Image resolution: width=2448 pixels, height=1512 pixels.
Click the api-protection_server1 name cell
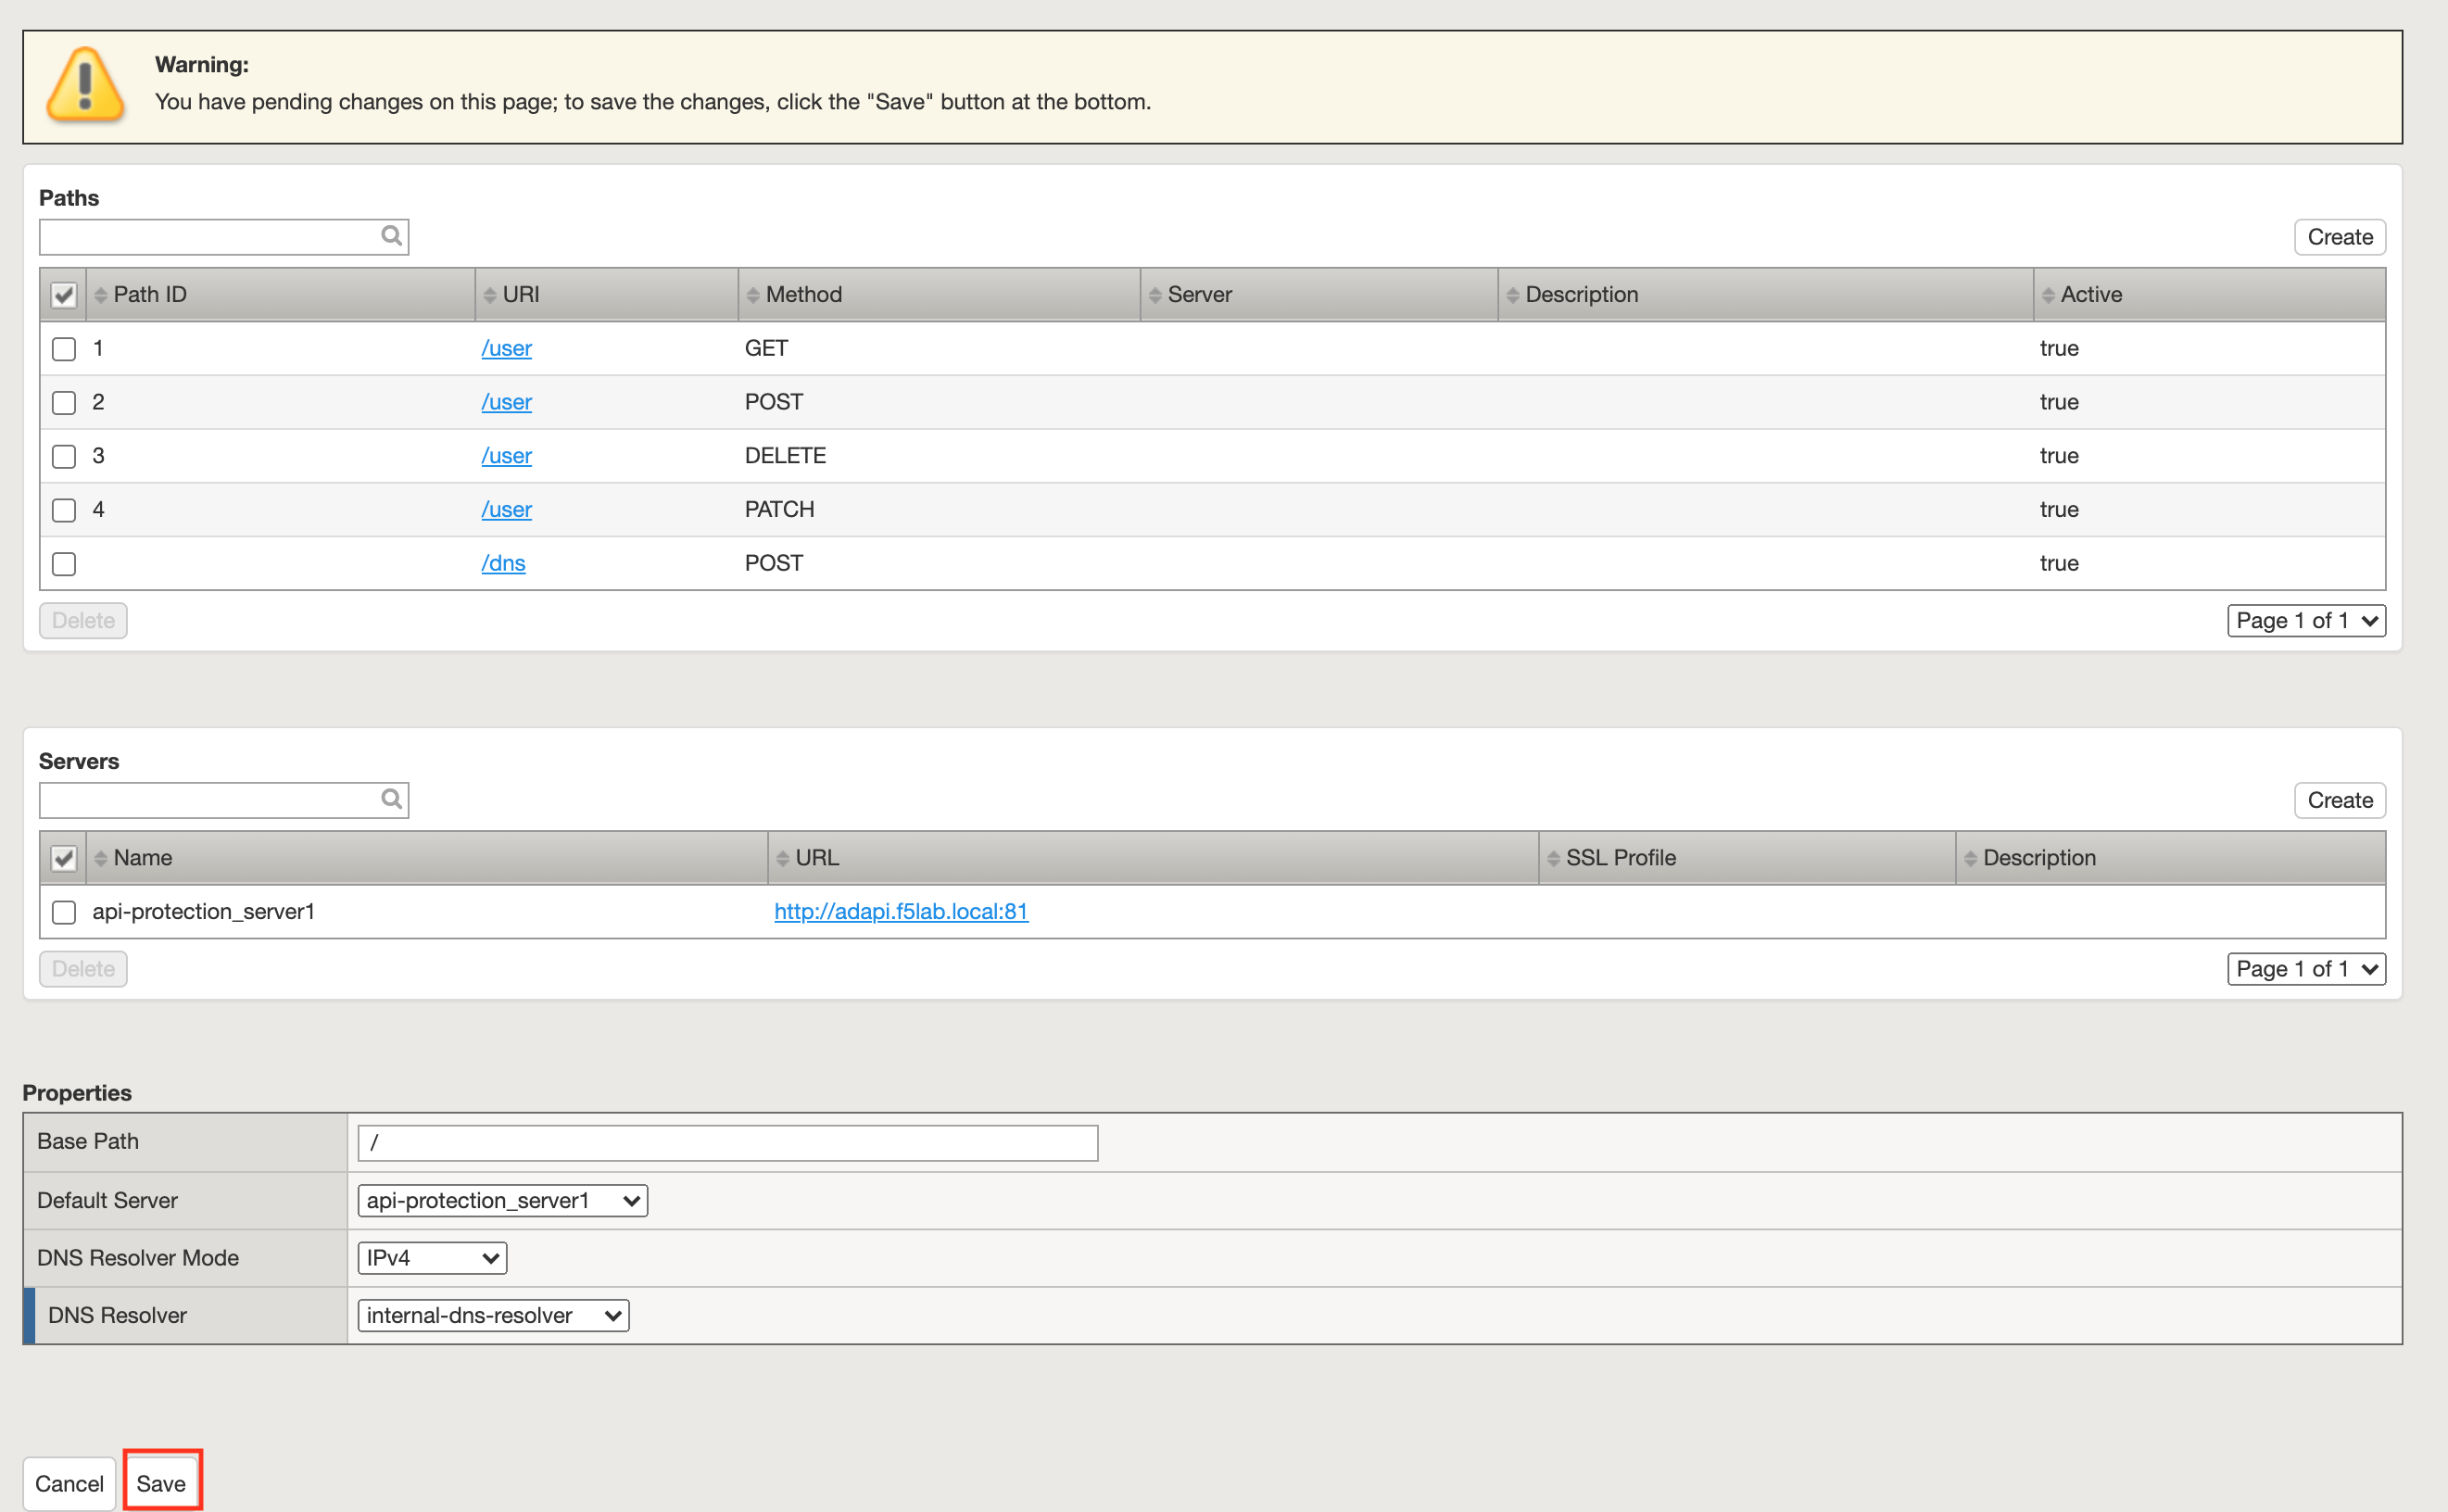coord(204,911)
